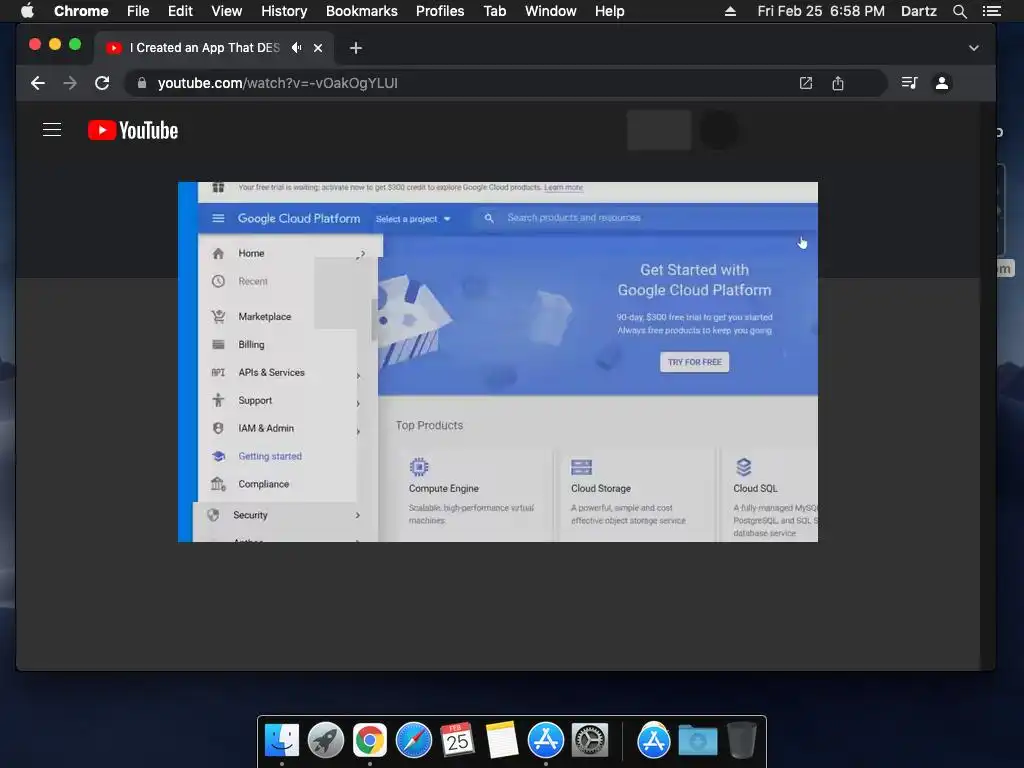Open Spotlight search in menu bar
The image size is (1024, 768).
959,11
